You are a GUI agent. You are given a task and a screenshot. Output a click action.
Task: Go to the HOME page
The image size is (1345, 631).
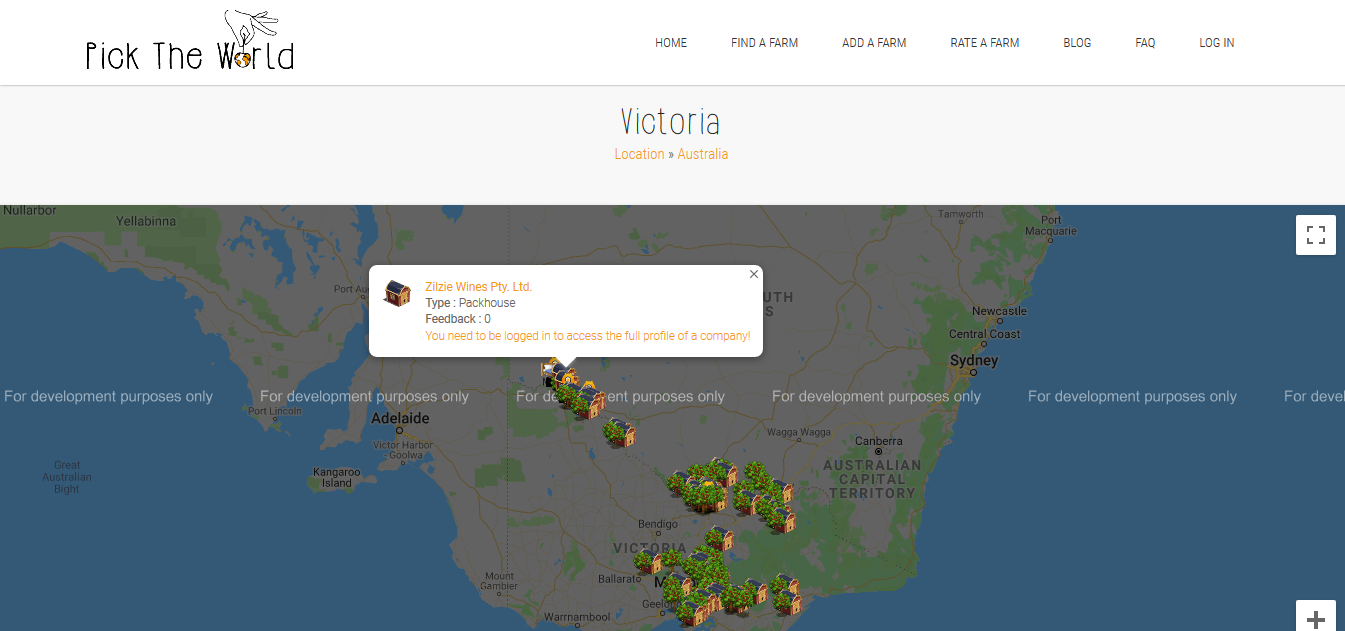click(671, 43)
